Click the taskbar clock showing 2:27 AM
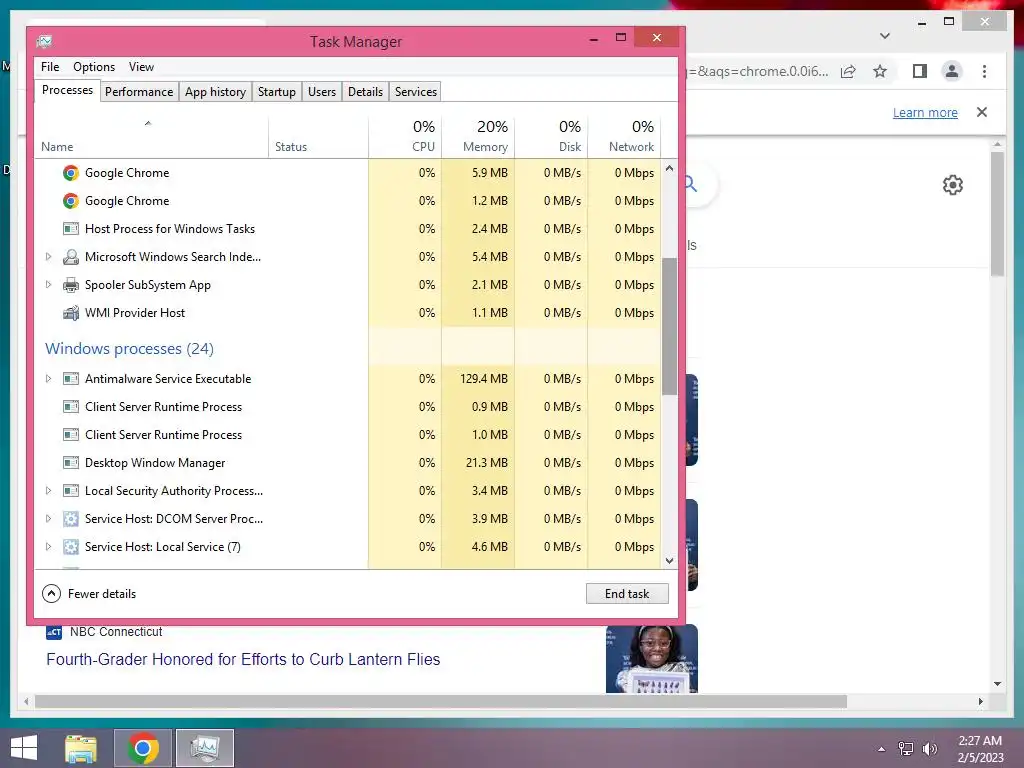The height and width of the screenshot is (768, 1024). [x=980, y=749]
